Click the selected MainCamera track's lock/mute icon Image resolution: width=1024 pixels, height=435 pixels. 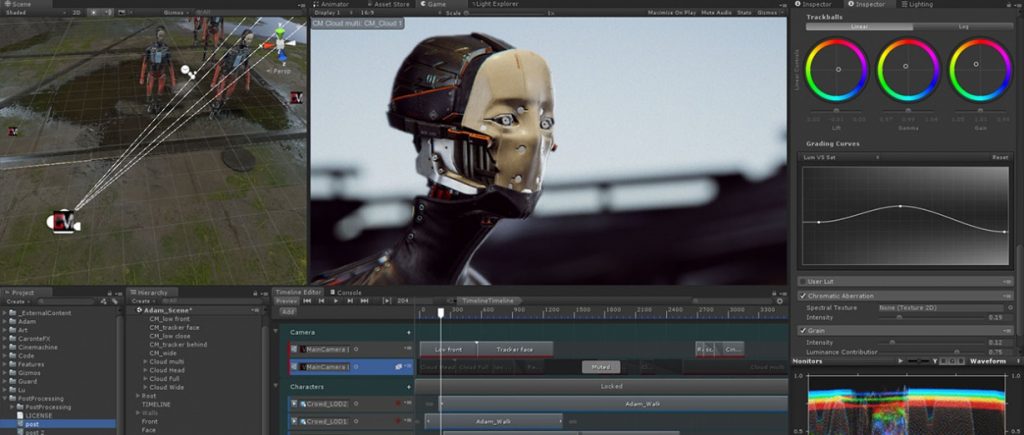(398, 367)
